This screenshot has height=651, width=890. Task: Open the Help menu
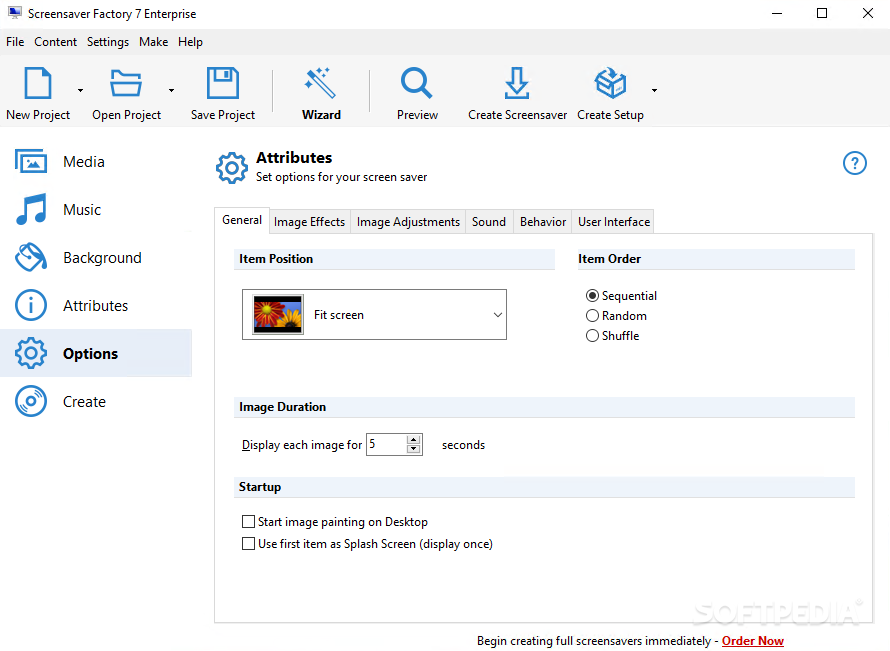(x=190, y=42)
